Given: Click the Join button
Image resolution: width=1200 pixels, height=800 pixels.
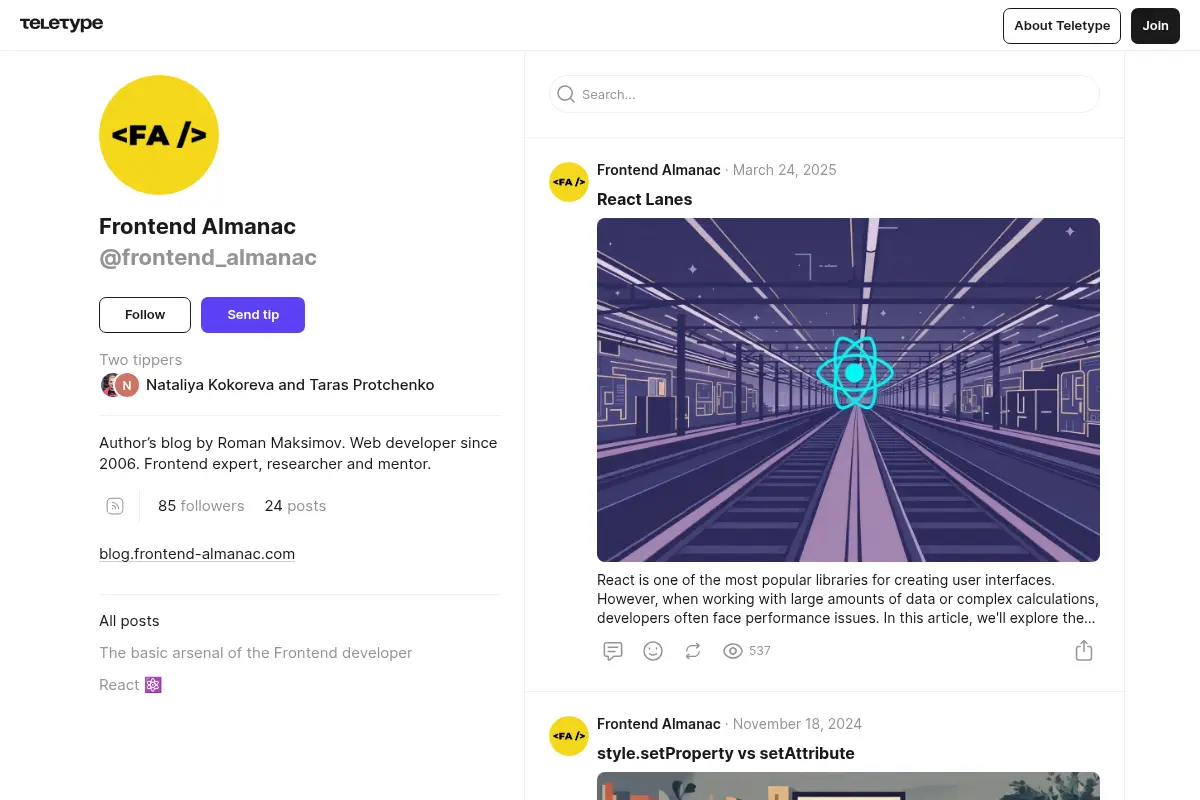Looking at the screenshot, I should point(1156,26).
